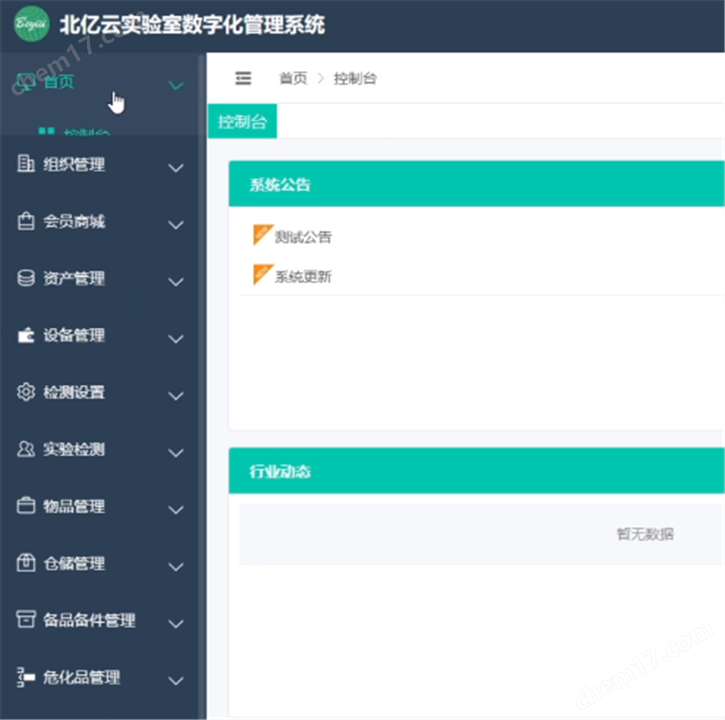Open the 测试公告 announcement
Image resolution: width=725 pixels, height=720 pixels.
303,237
